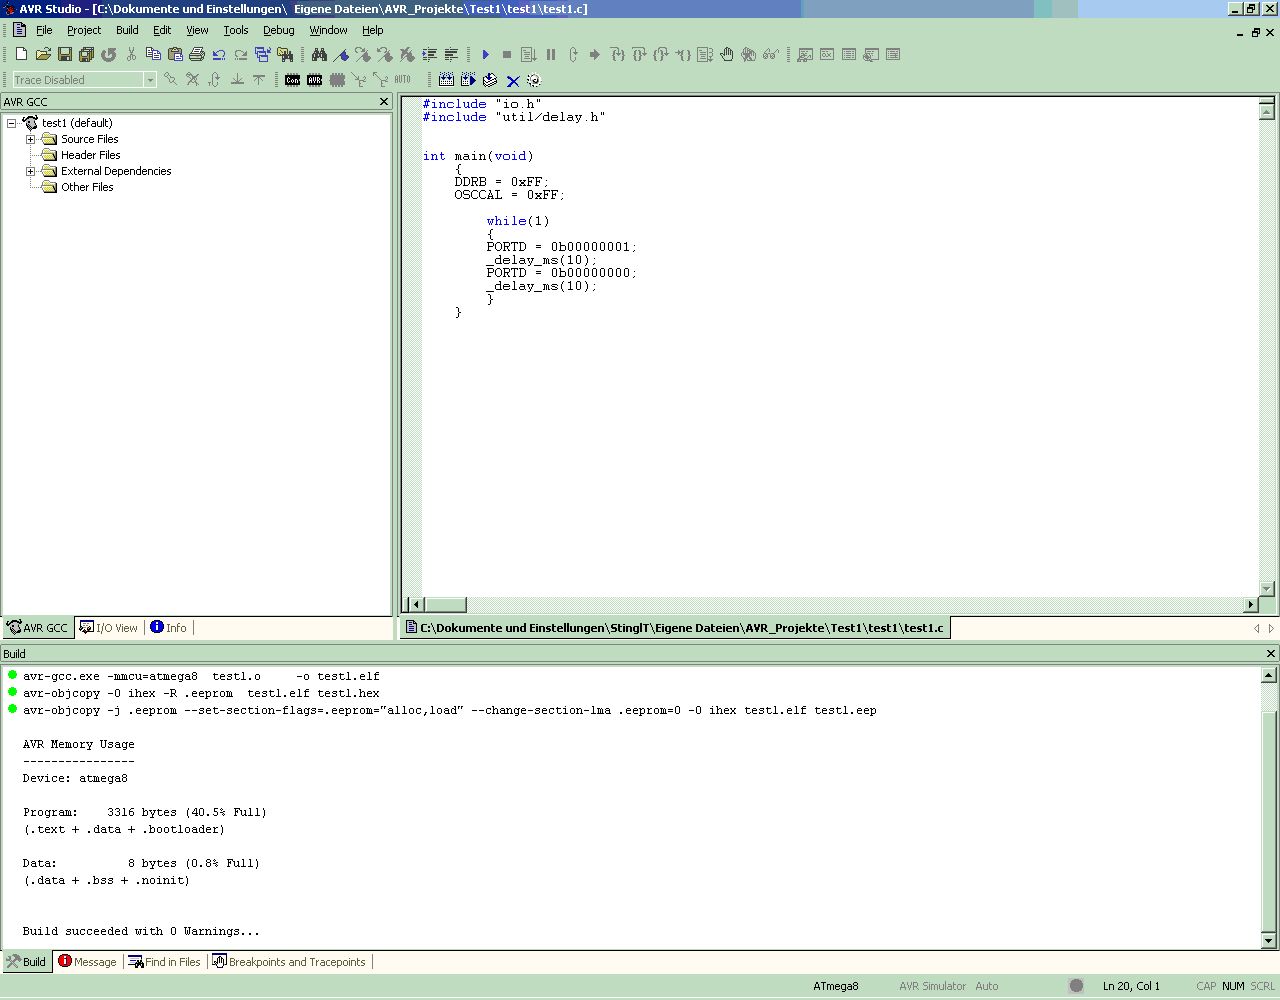Switch to the Message output tab

point(87,962)
